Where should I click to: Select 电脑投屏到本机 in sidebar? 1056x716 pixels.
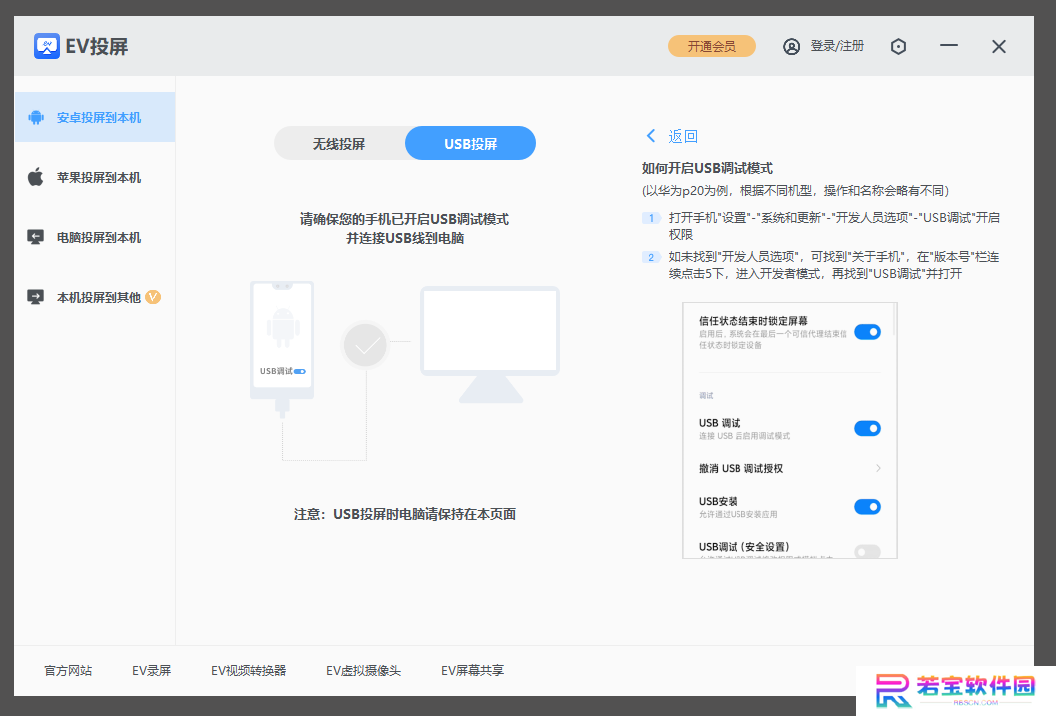pyautogui.click(x=95, y=237)
